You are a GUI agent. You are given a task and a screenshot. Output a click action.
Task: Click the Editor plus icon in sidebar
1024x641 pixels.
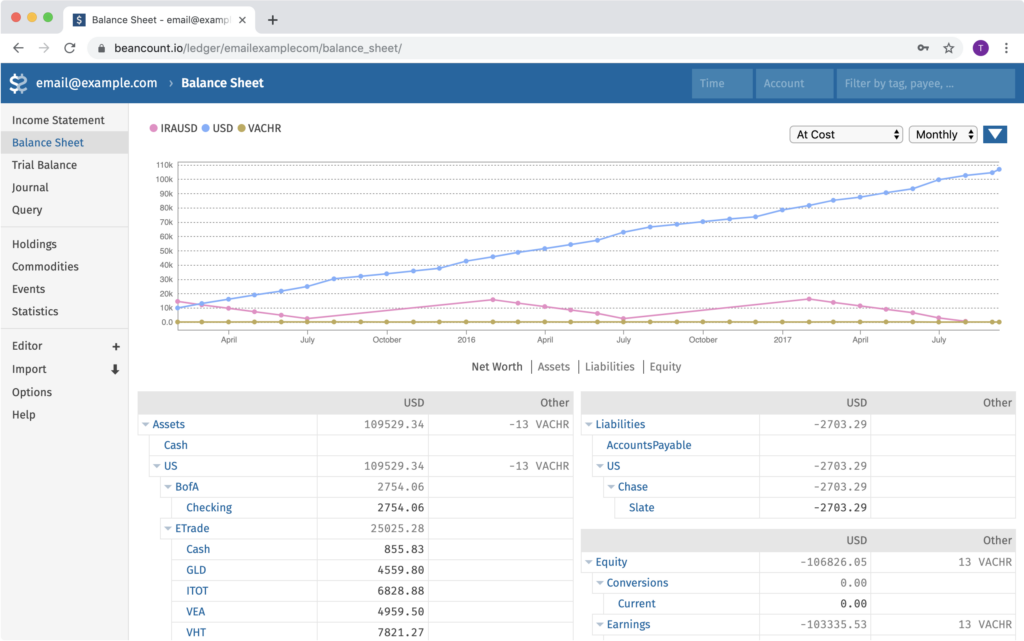click(115, 347)
